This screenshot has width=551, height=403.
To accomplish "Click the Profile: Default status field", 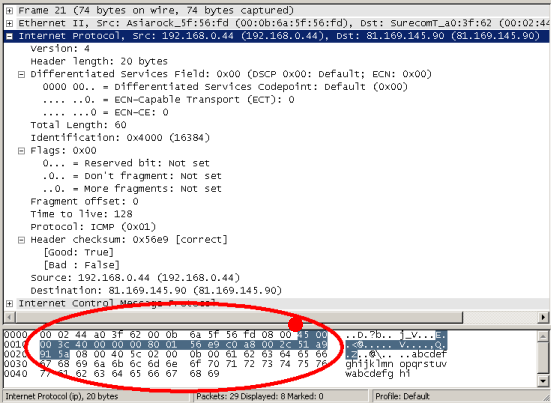I will [402, 396].
